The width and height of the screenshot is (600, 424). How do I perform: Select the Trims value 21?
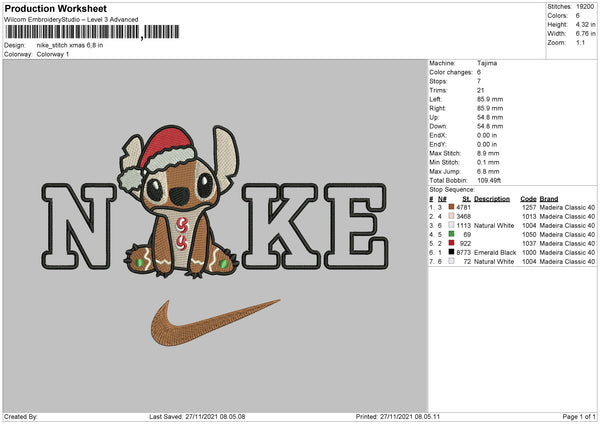(x=481, y=90)
